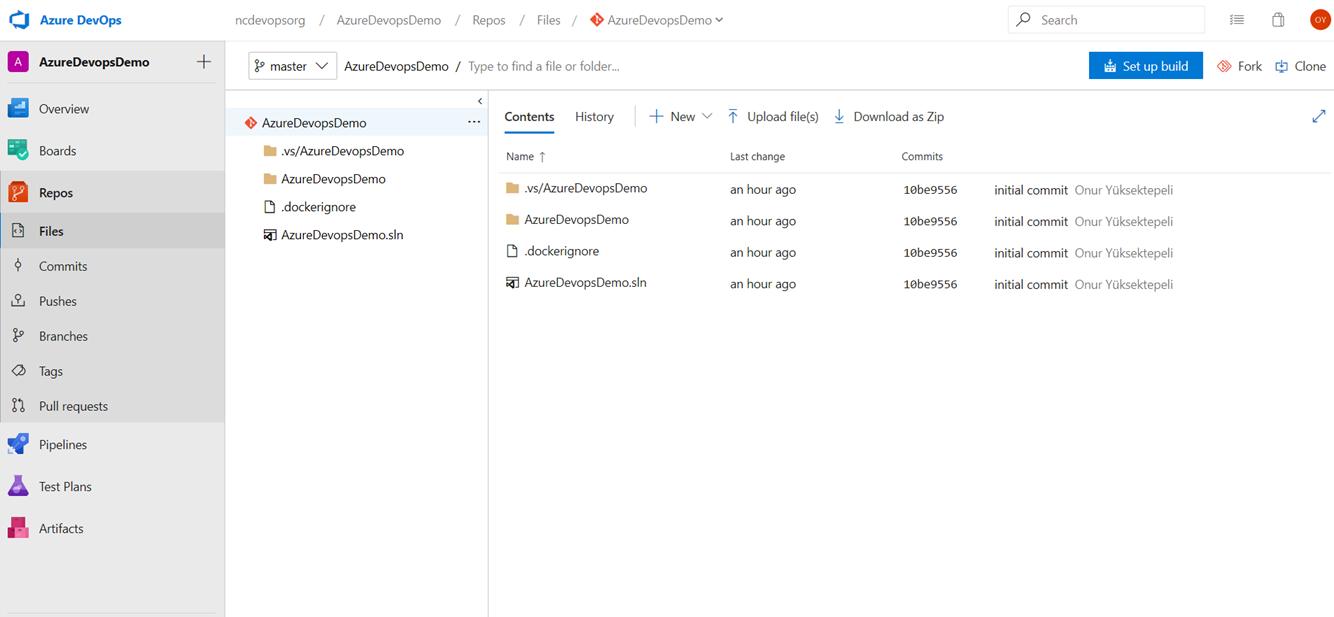Click the Fork button
1334x617 pixels.
tap(1239, 66)
